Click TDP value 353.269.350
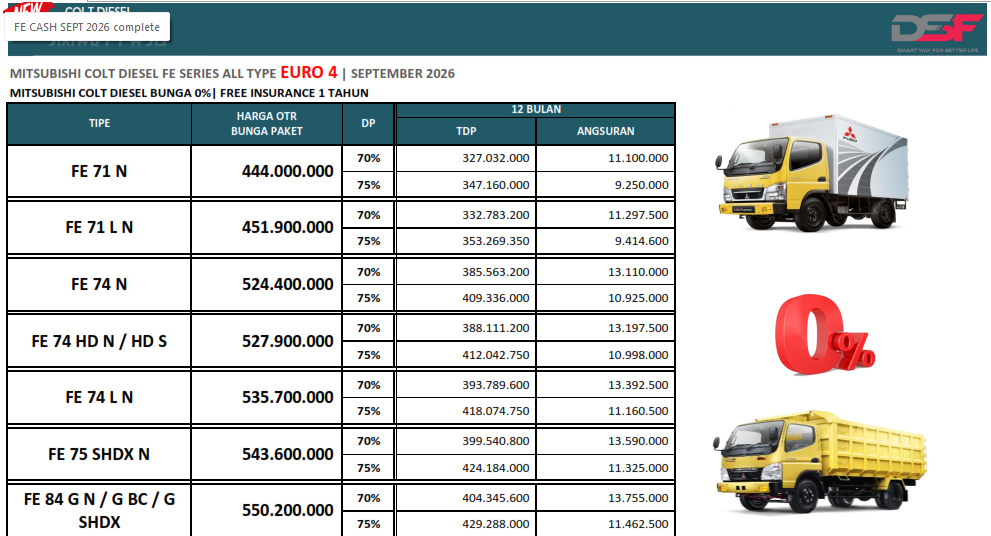This screenshot has height=536, width=991. tap(496, 241)
